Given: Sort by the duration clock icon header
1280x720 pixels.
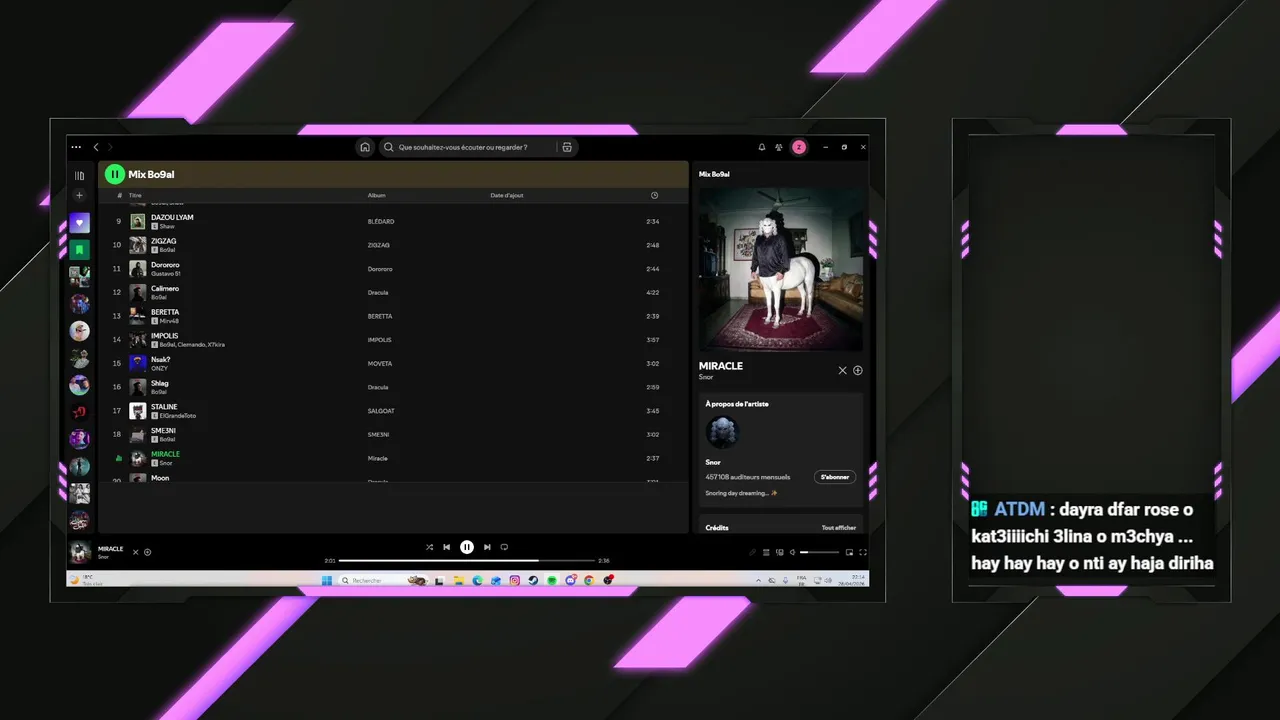Looking at the screenshot, I should pyautogui.click(x=654, y=195).
